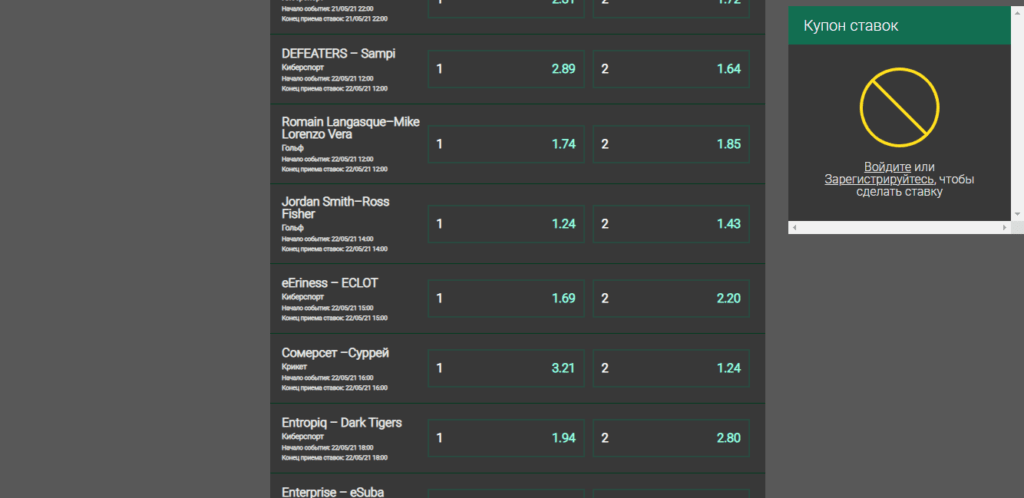Viewport: 1024px width, 498px height.
Task: Click the coupon vertical scrollbar down arrow
Action: pos(1017,214)
